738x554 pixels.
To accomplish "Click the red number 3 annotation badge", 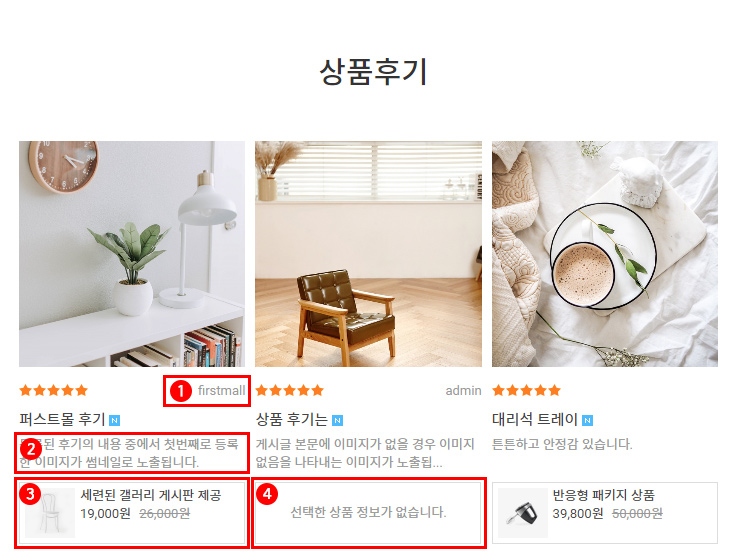I will (31, 494).
